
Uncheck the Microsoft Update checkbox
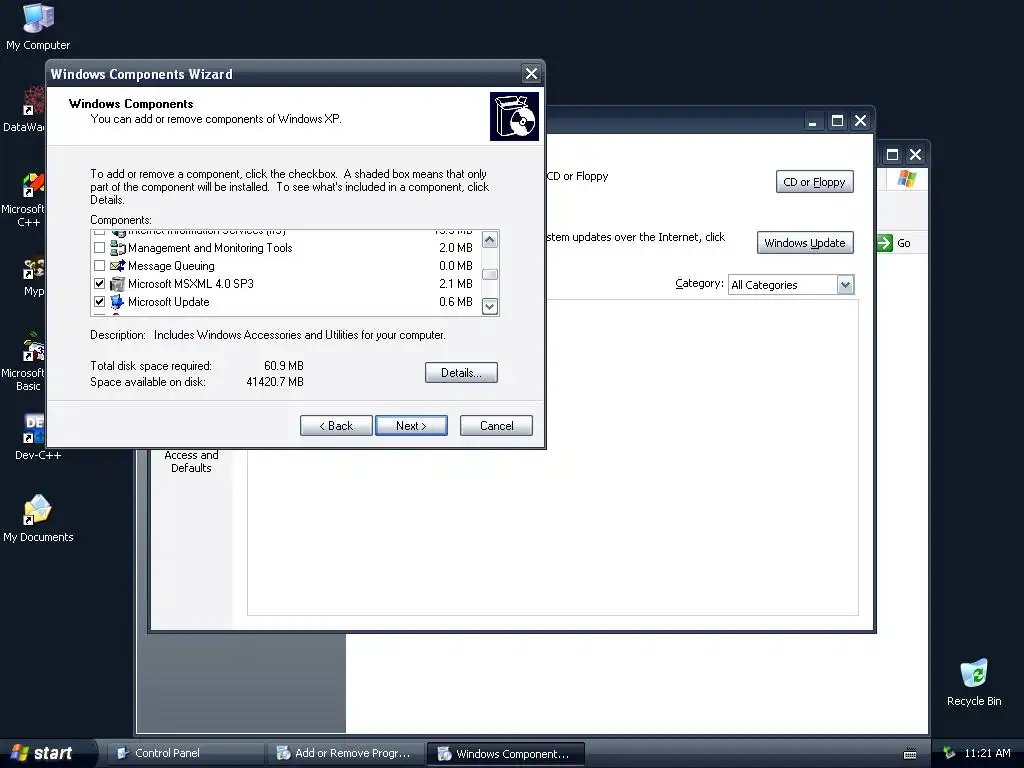[99, 302]
